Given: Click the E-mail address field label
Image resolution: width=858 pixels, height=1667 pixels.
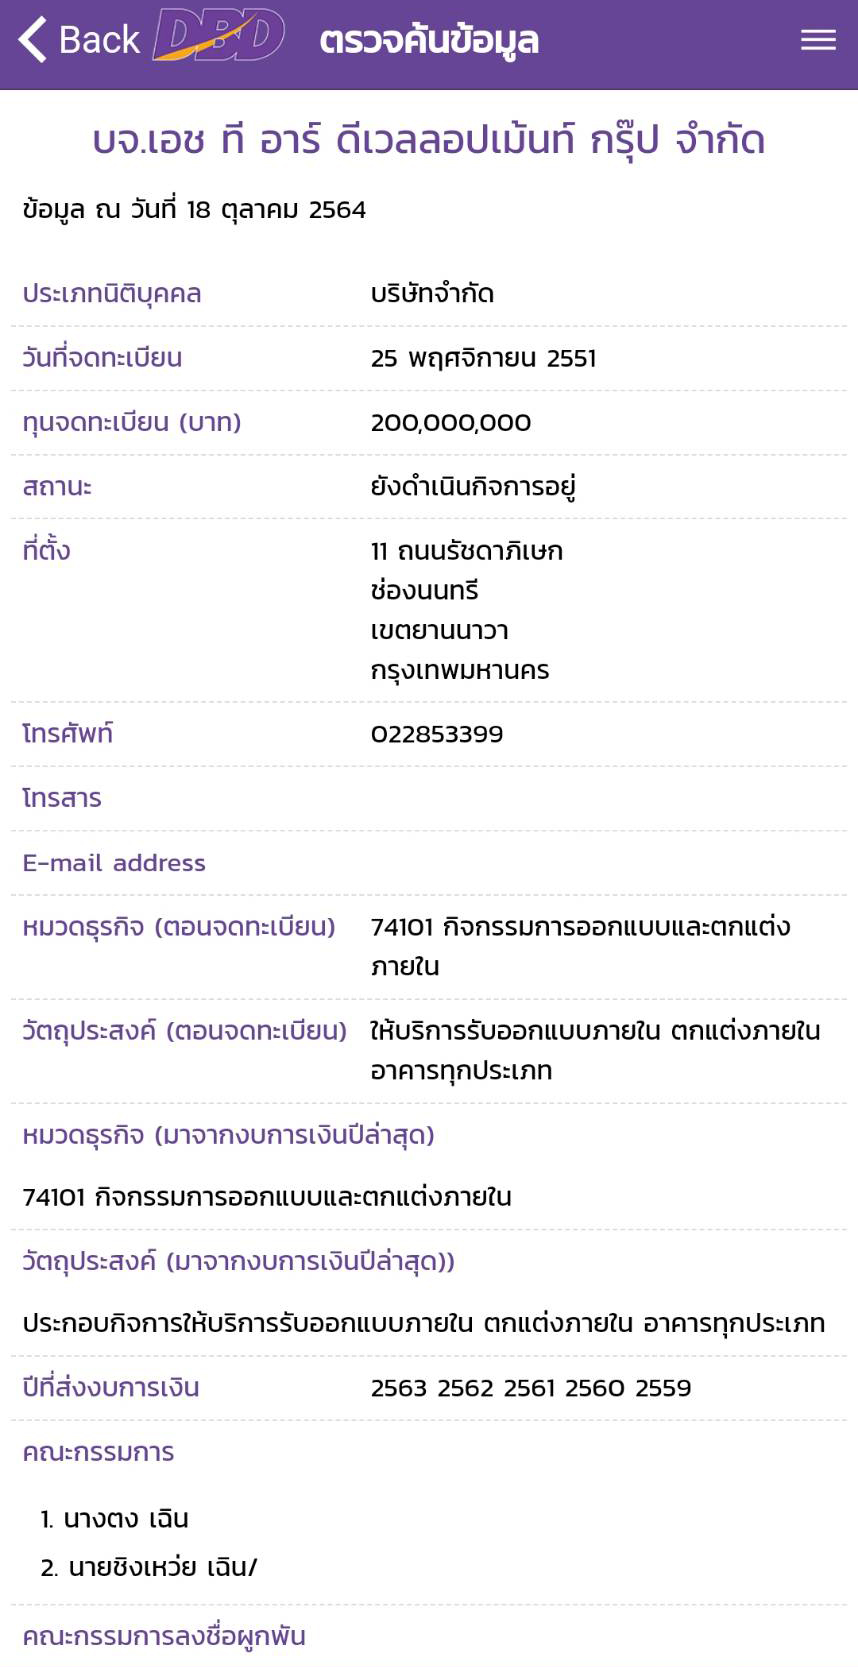Looking at the screenshot, I should coord(114,863).
